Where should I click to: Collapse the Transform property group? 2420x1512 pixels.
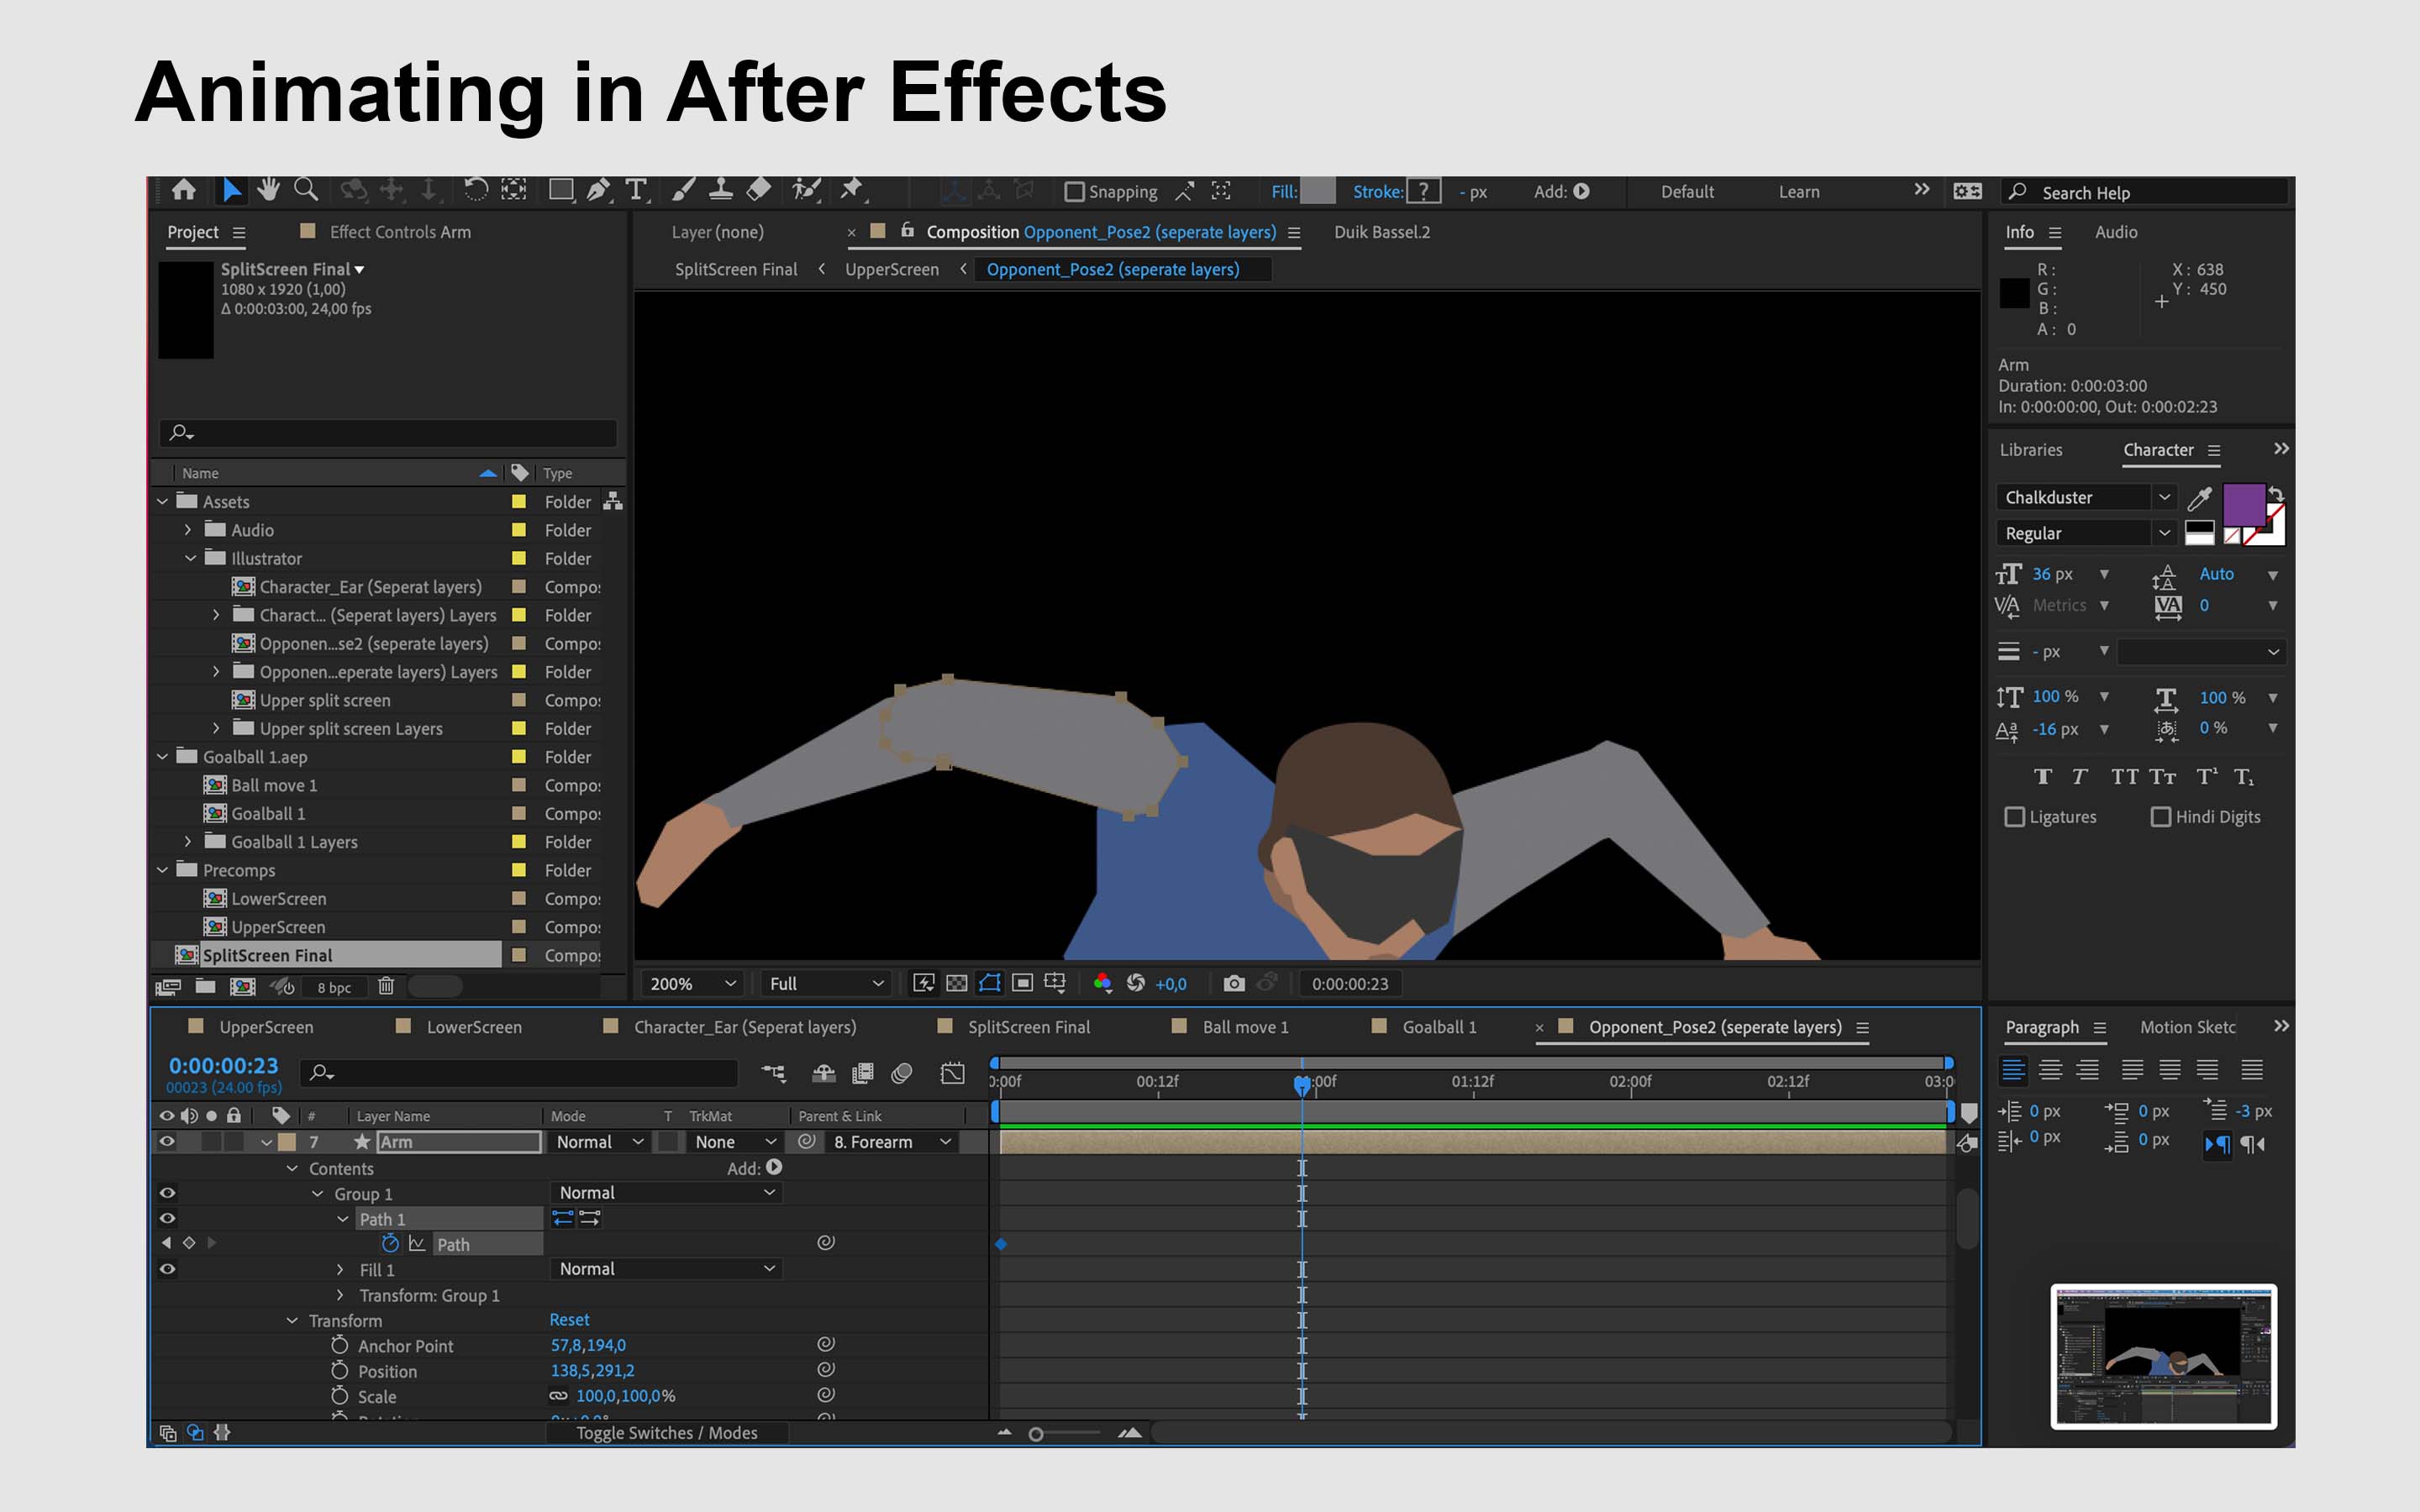[292, 1320]
